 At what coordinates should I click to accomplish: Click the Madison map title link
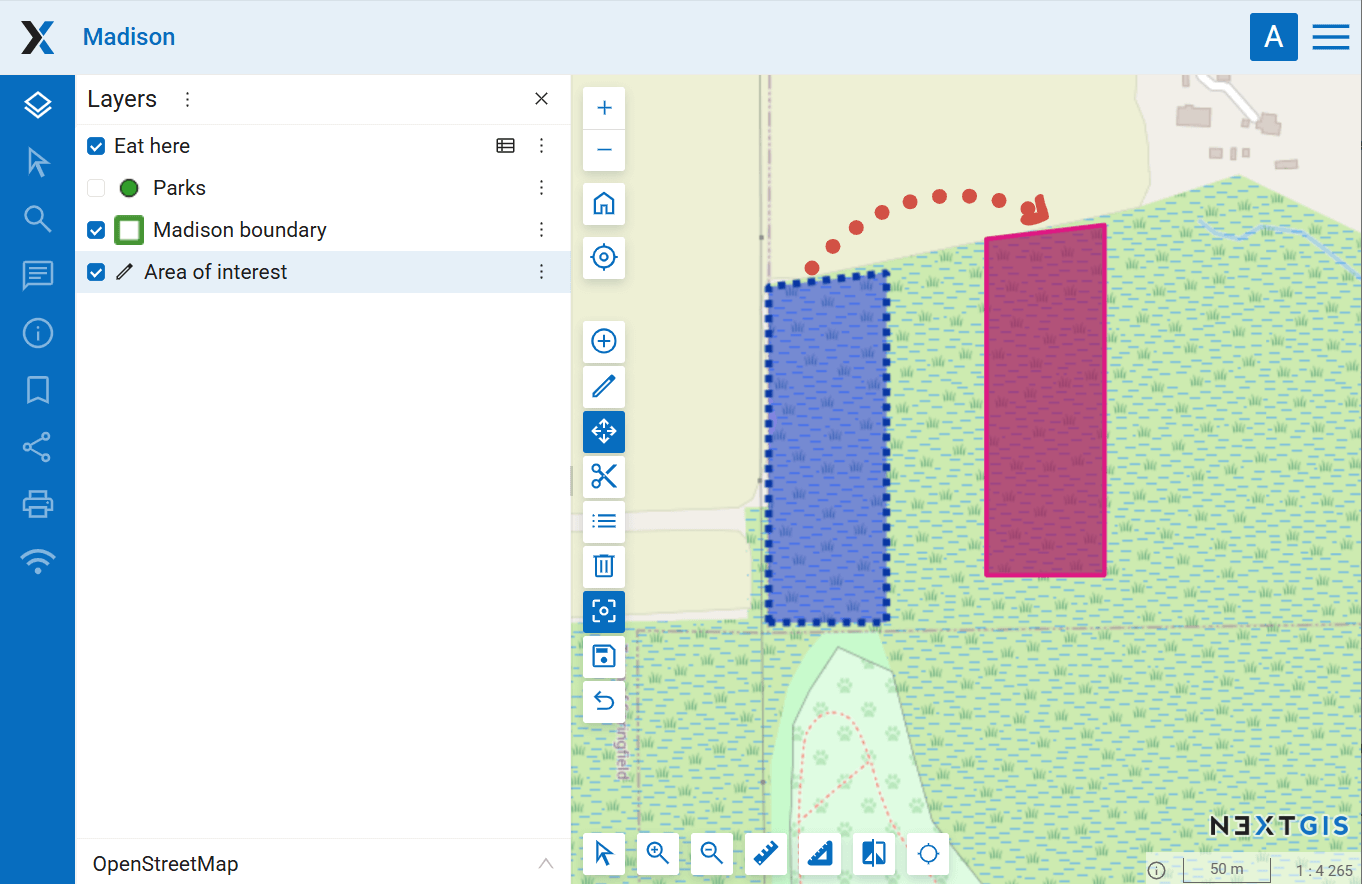129,37
